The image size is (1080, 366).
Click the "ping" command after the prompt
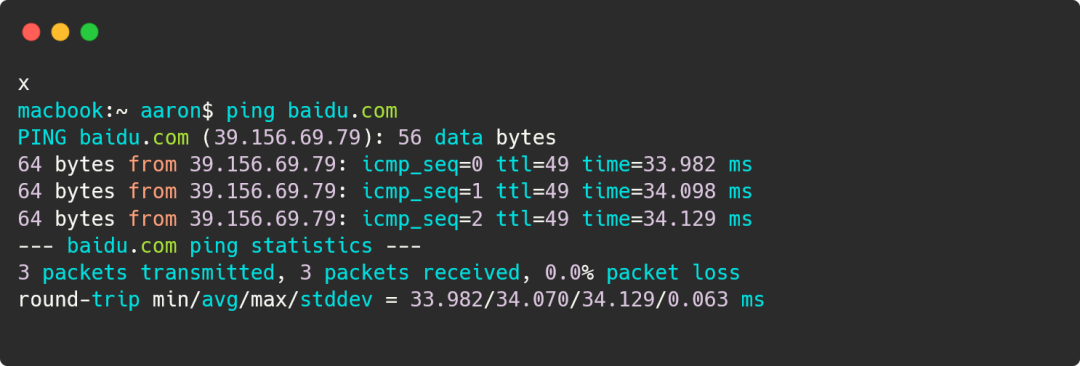(251, 111)
